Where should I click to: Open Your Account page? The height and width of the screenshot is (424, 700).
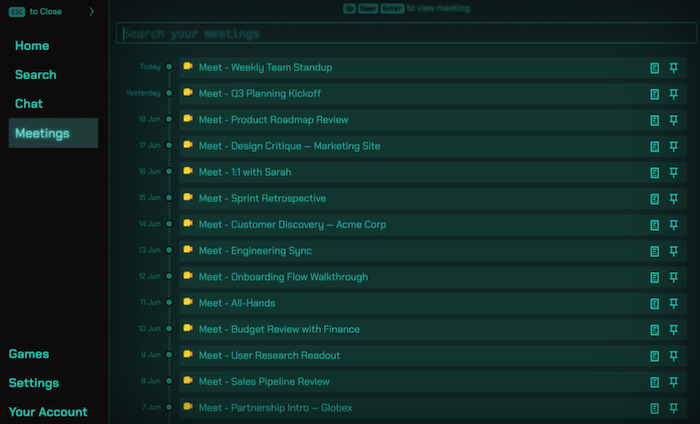48,412
